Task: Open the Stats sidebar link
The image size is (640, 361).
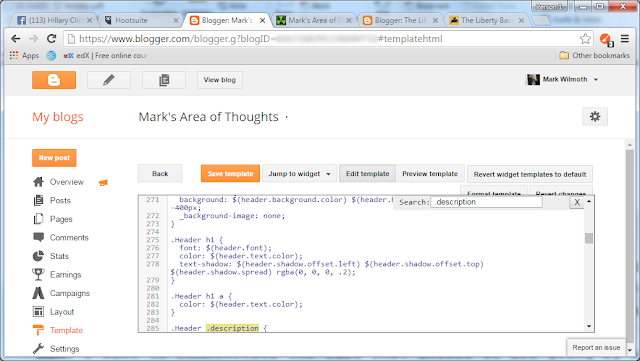Action: point(59,256)
